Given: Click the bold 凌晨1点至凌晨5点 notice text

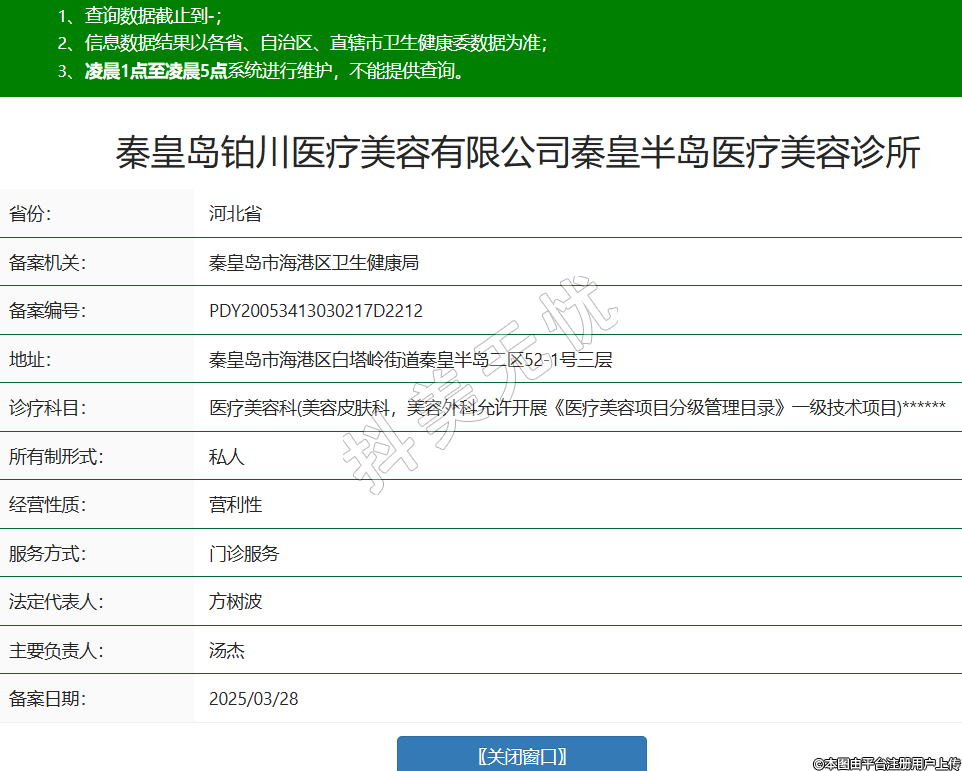Looking at the screenshot, I should coord(156,71).
